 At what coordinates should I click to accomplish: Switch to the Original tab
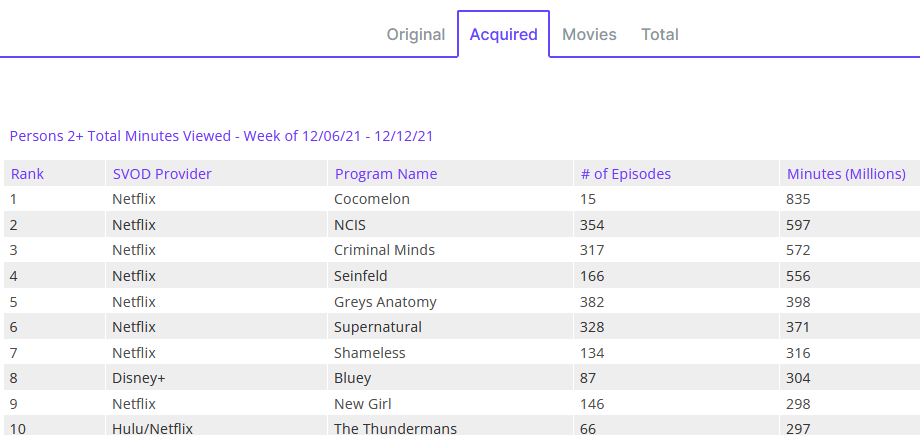[416, 34]
